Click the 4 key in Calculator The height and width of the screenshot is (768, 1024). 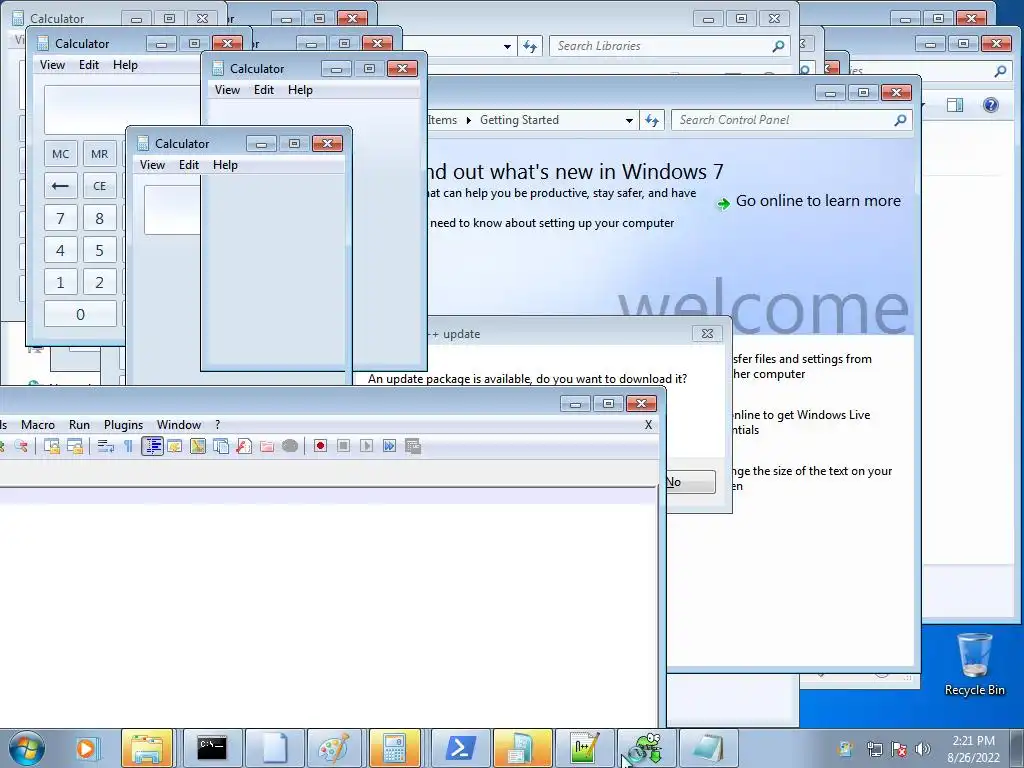pos(61,250)
